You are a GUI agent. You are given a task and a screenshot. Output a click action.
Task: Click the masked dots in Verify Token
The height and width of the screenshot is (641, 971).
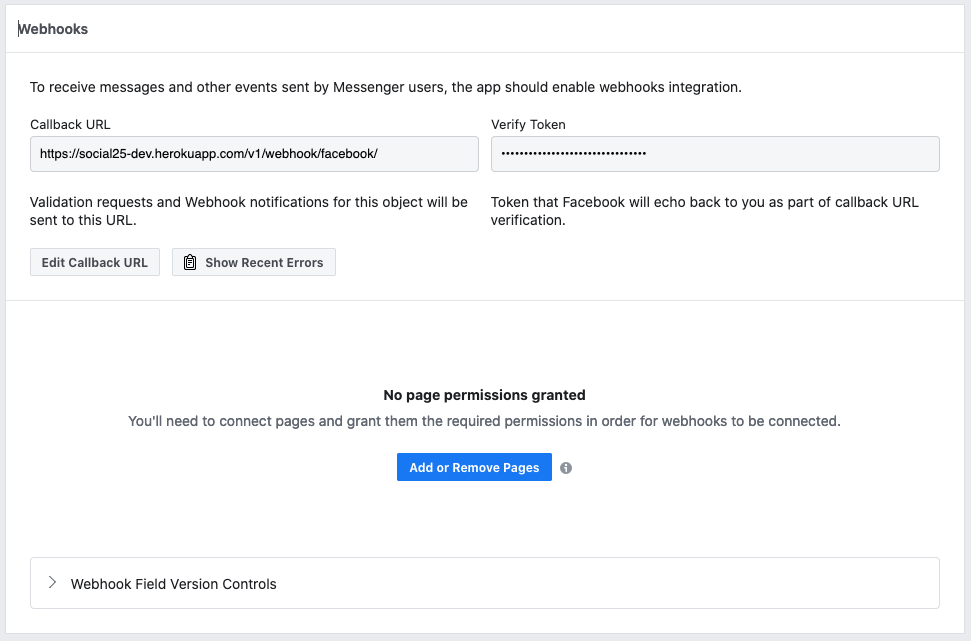tap(573, 154)
